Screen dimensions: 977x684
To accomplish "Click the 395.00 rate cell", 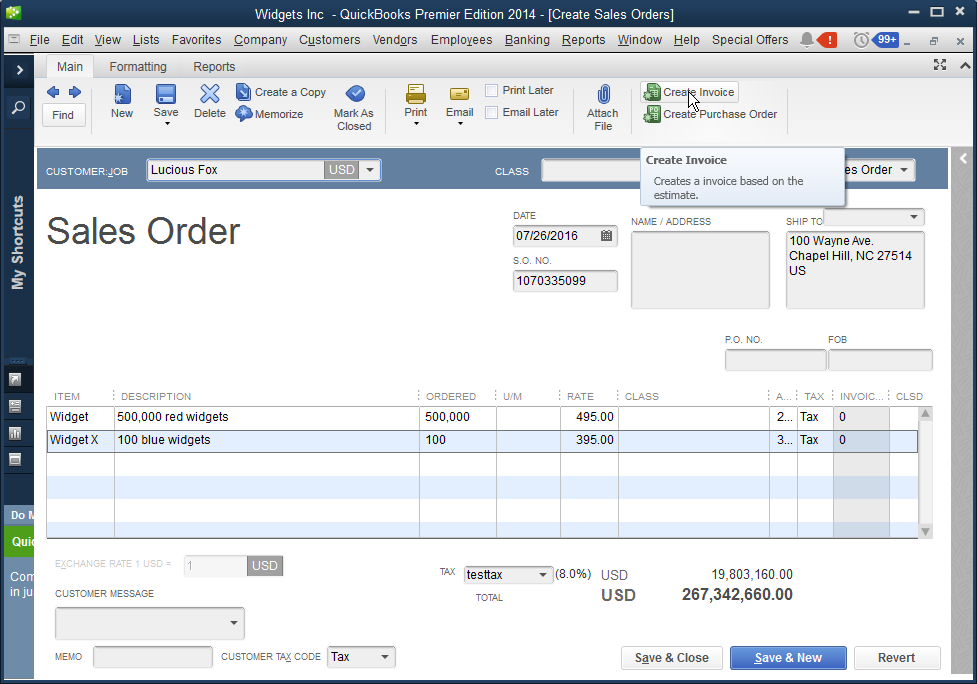I will coord(589,440).
